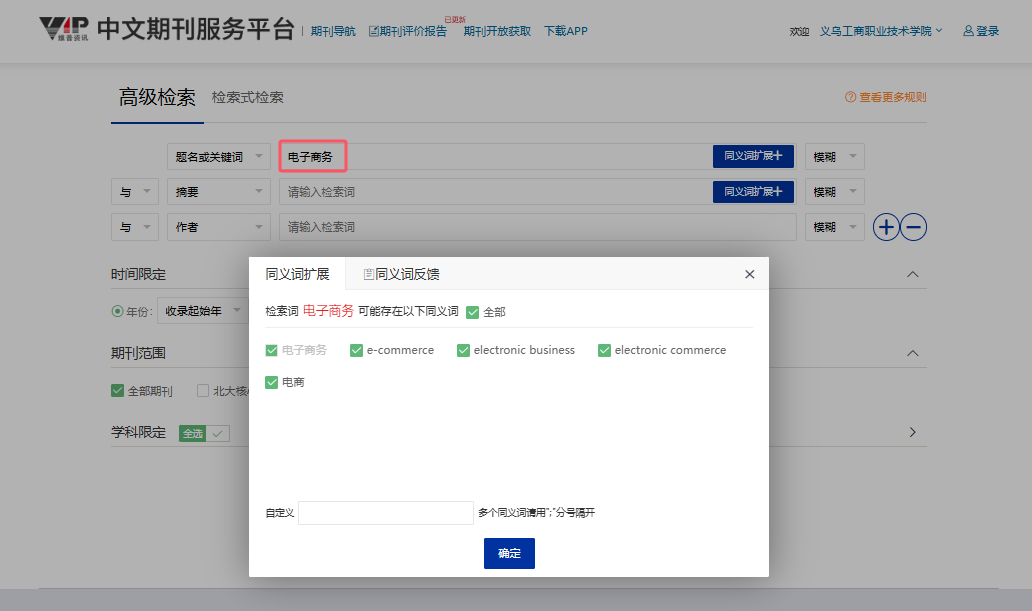Open the 与 operator dropdown beside 摘要
The width and height of the screenshot is (1032, 611).
pos(135,192)
